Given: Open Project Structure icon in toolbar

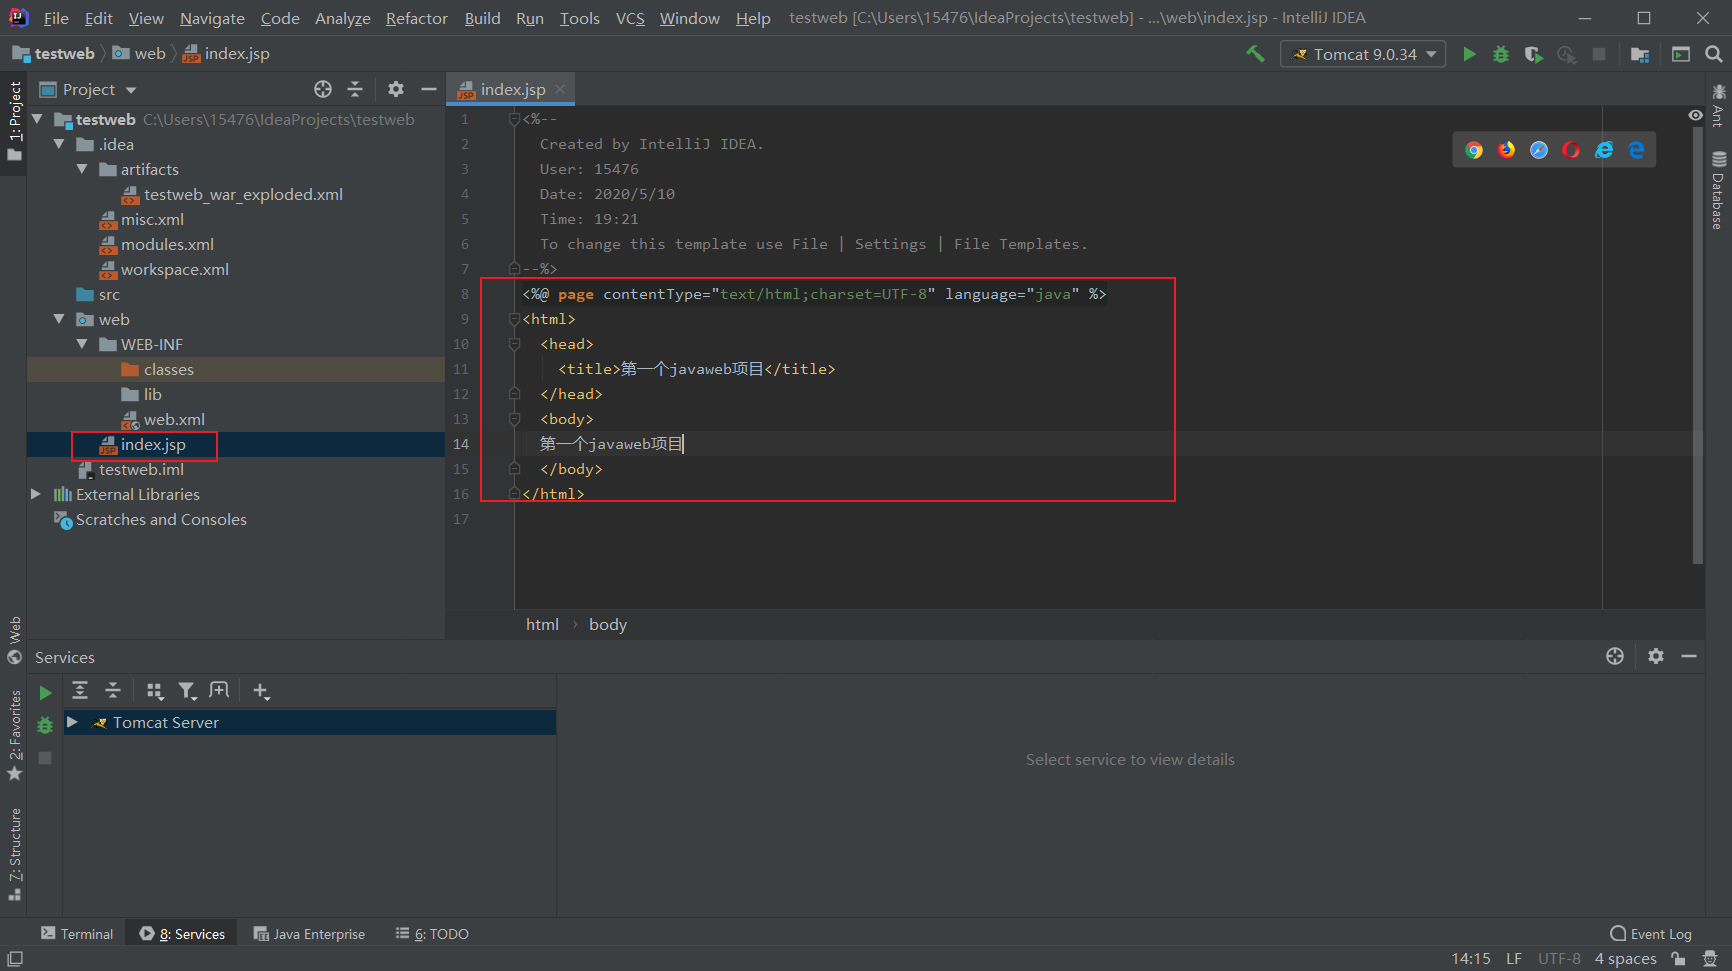Looking at the screenshot, I should pyautogui.click(x=1640, y=54).
